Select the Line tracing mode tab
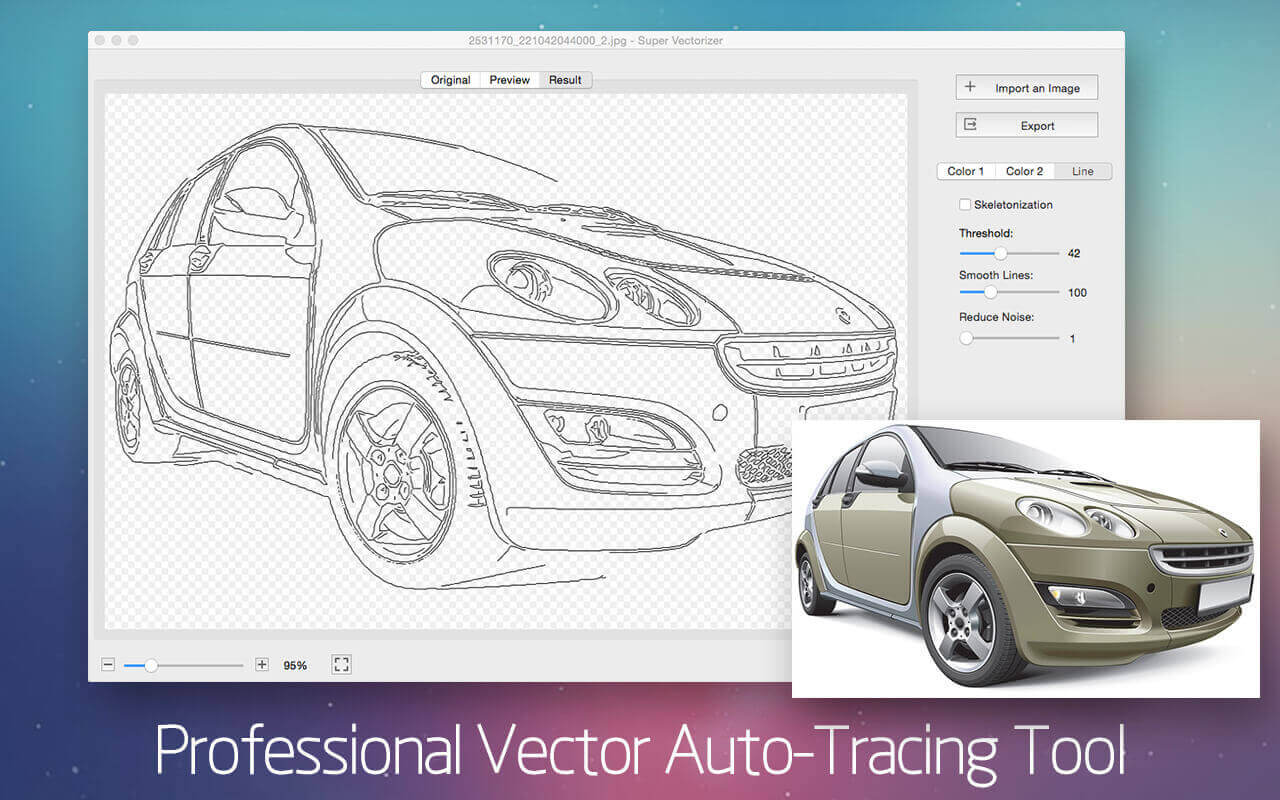Screen dimensions: 1280x800 pyautogui.click(x=1083, y=171)
